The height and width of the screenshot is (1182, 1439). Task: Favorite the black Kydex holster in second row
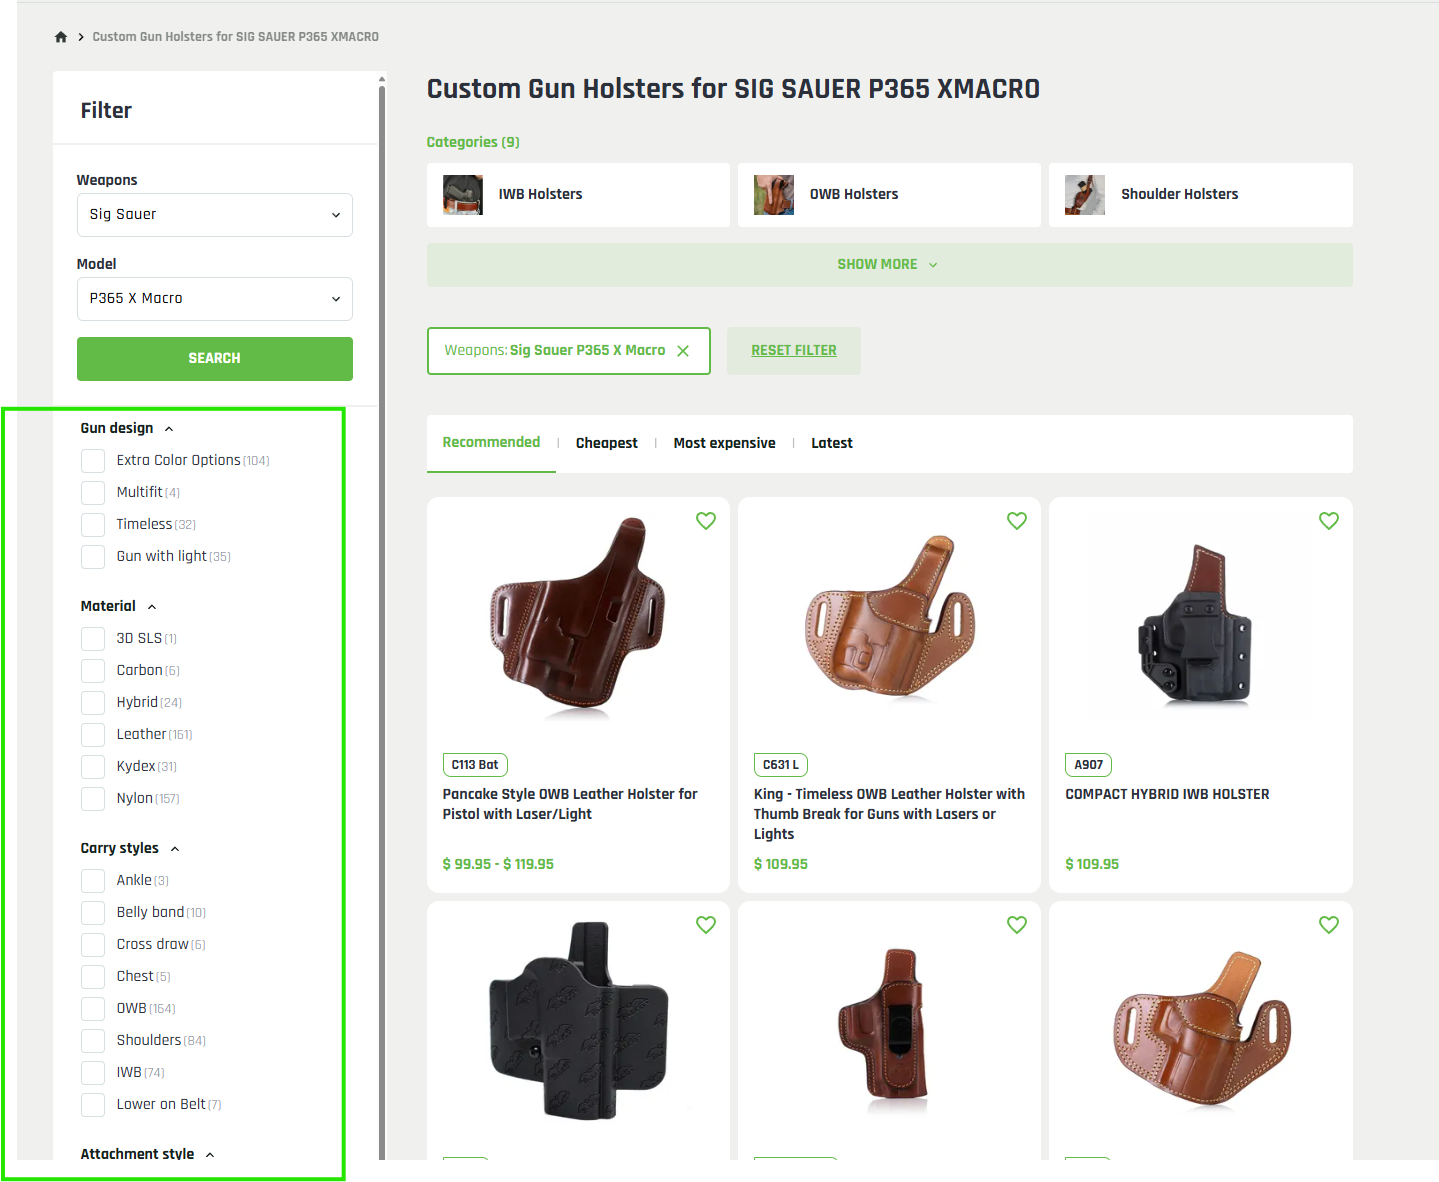(706, 925)
